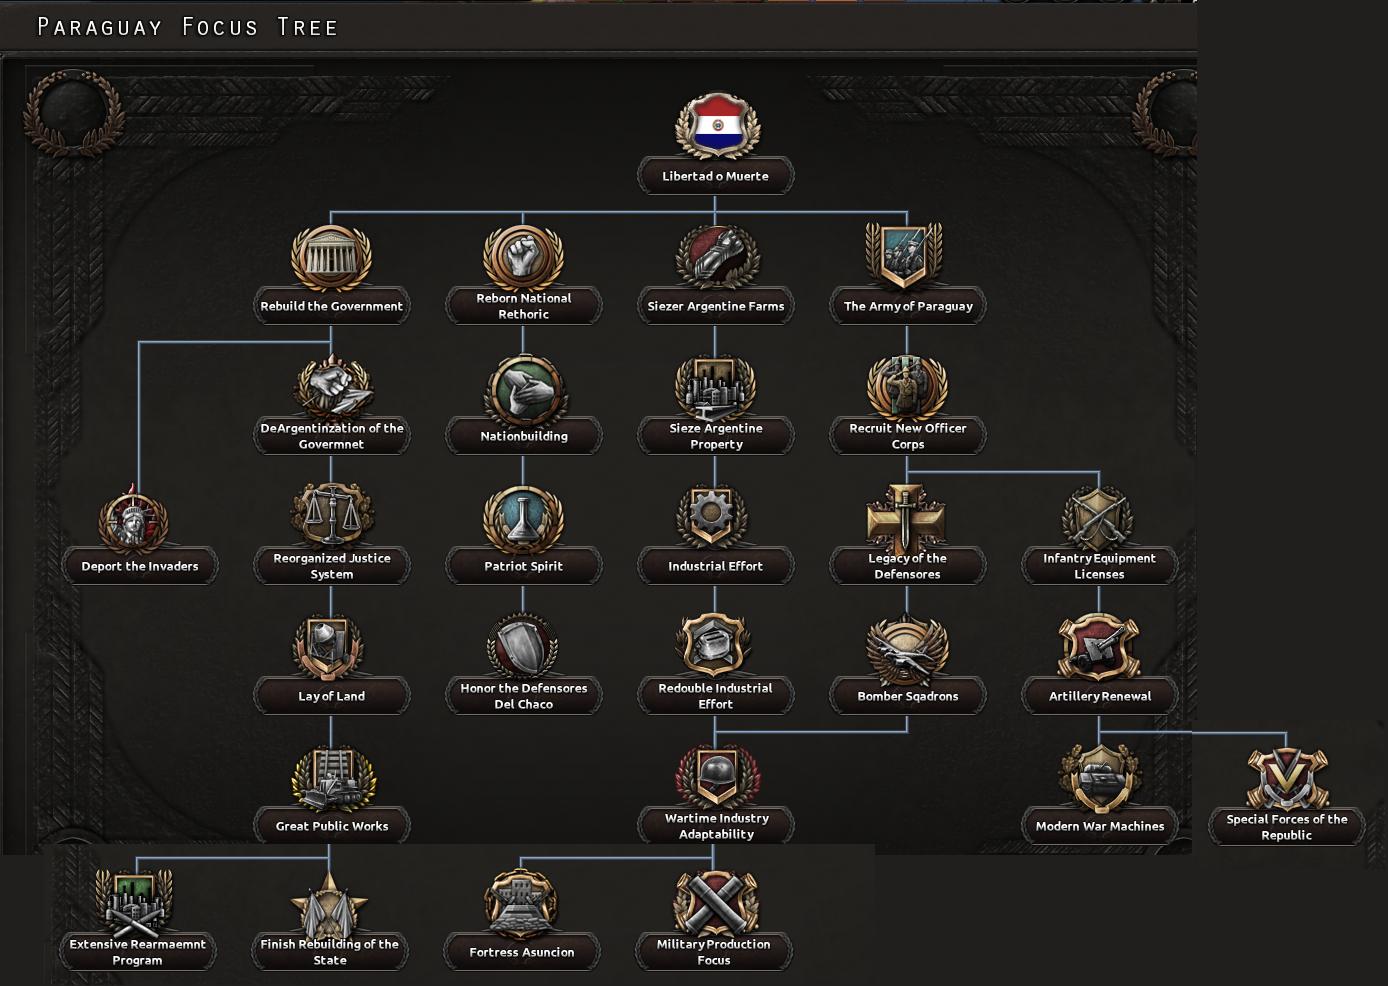
Task: Select Extensive Rearmaemnt Program icon
Action: coord(134,902)
